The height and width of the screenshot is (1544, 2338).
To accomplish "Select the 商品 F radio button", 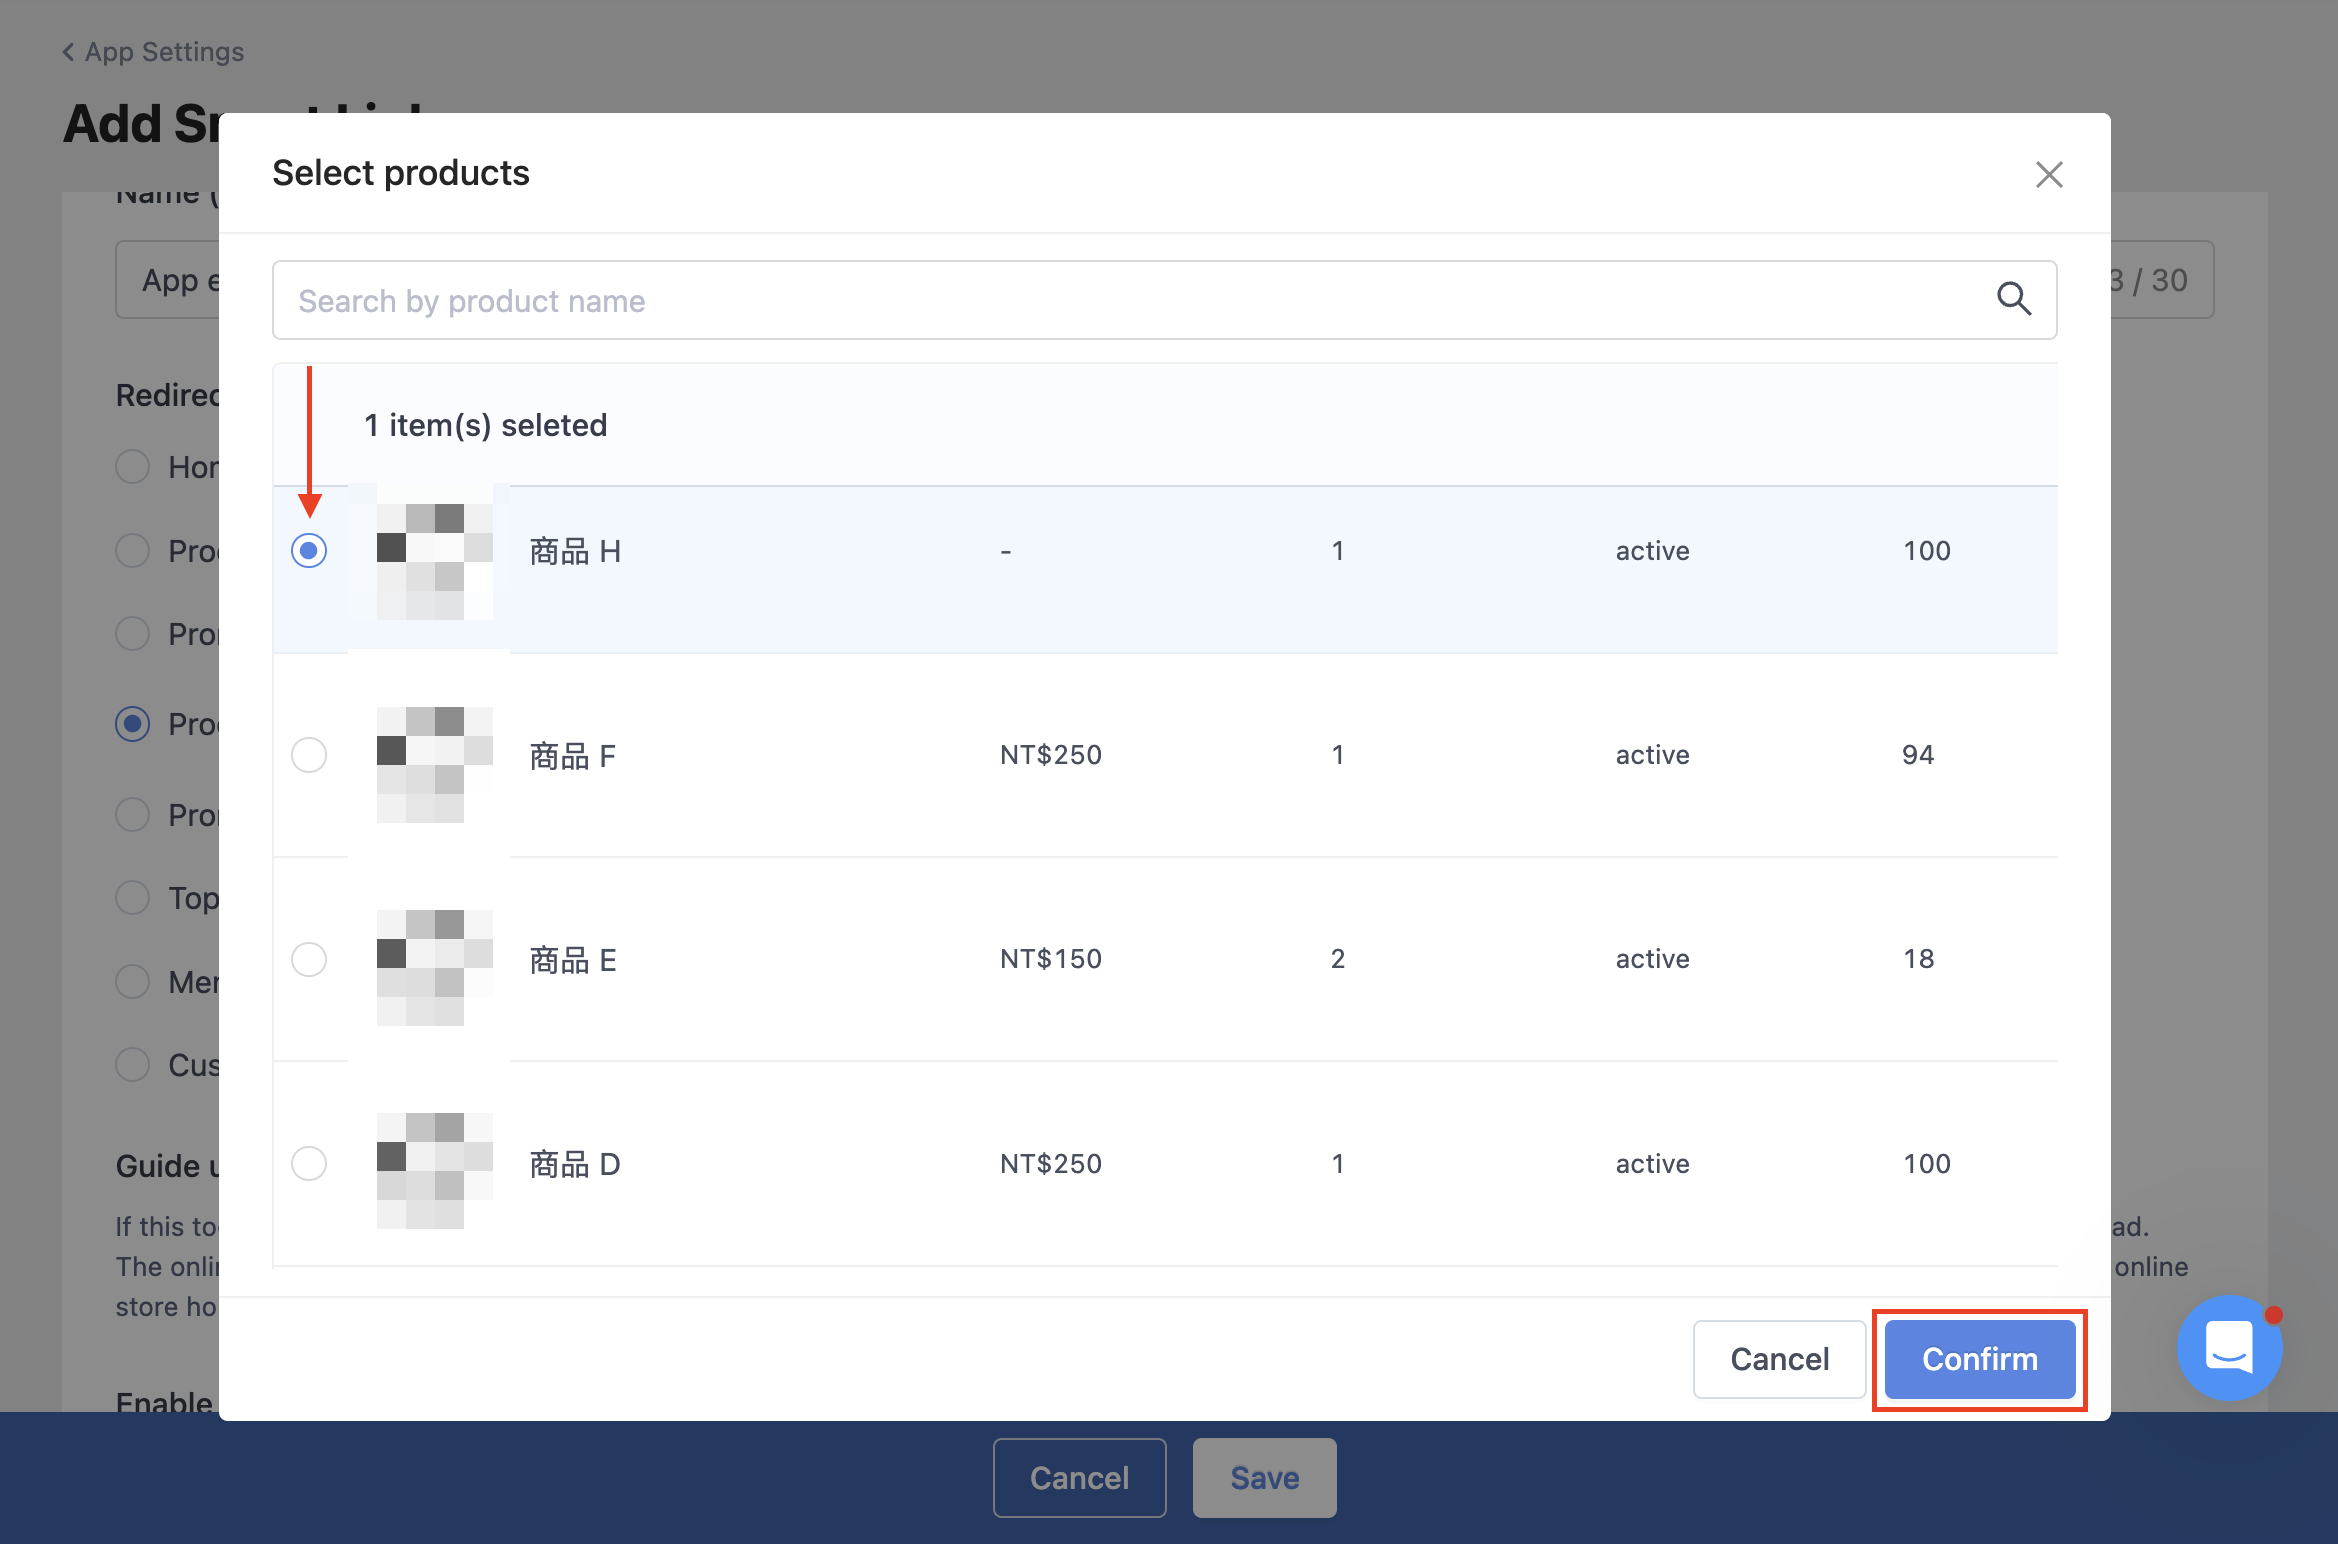I will pos(309,755).
